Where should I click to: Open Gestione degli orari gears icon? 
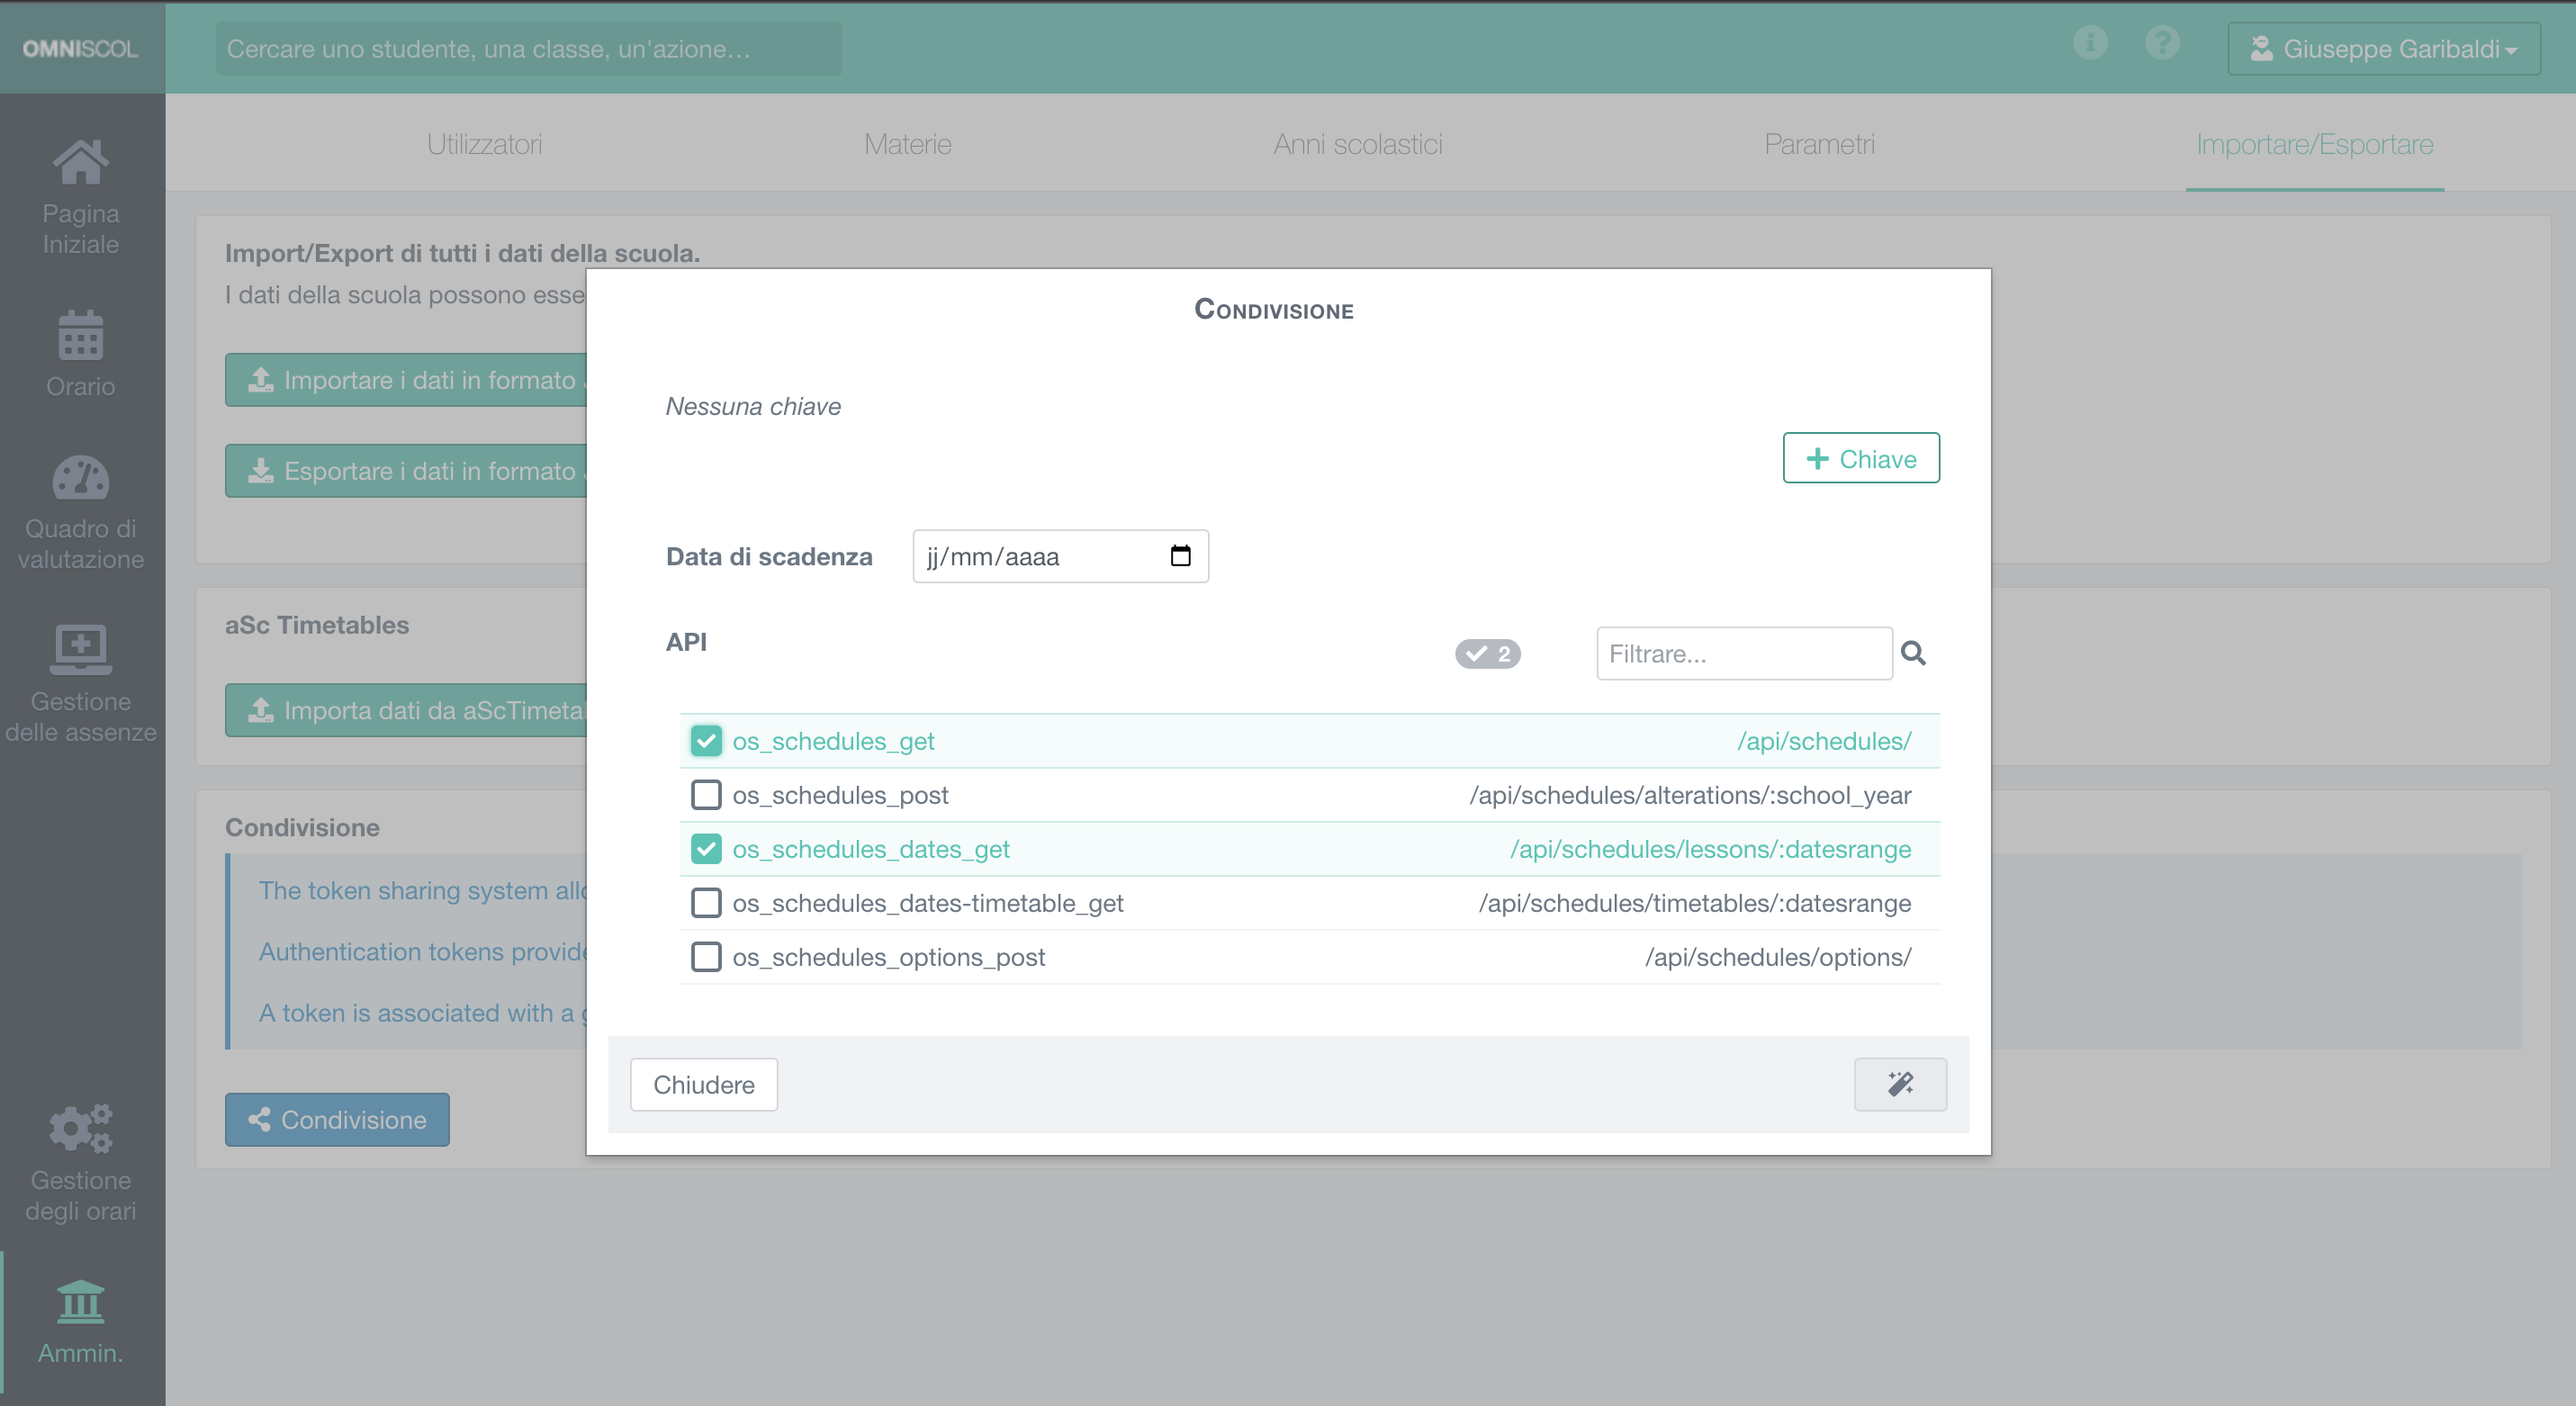(80, 1128)
